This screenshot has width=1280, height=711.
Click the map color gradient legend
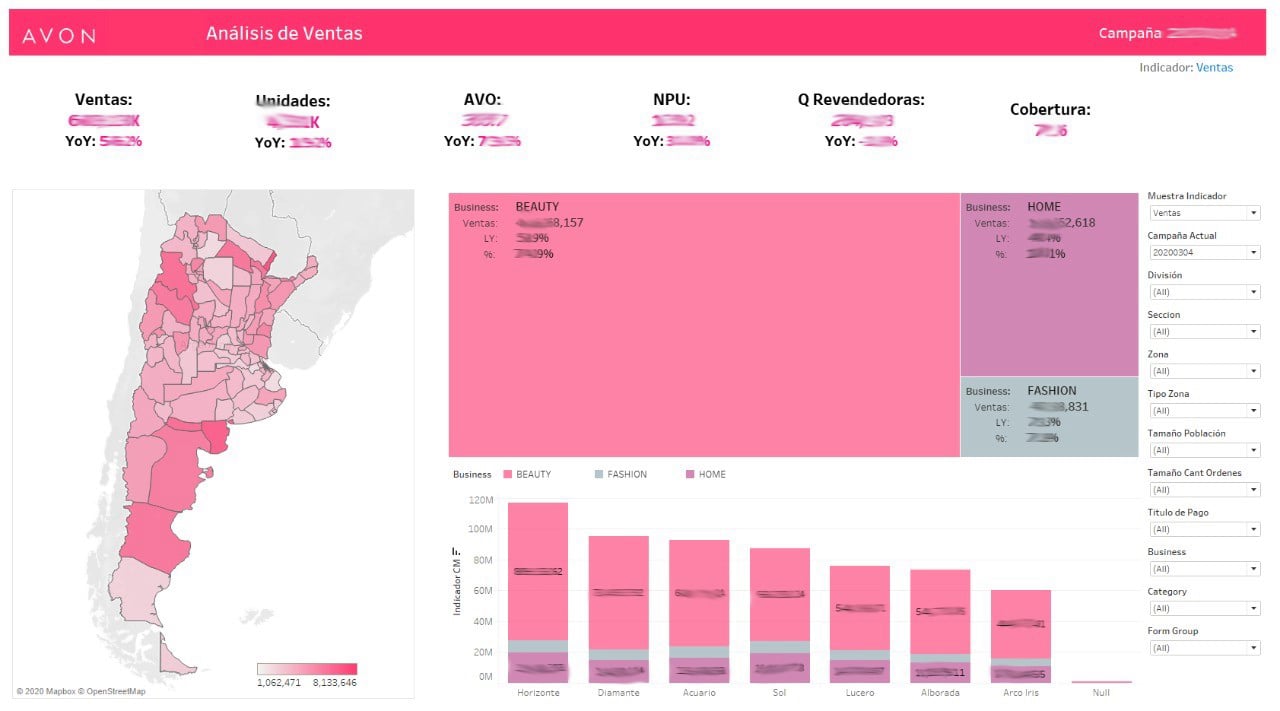pos(307,669)
